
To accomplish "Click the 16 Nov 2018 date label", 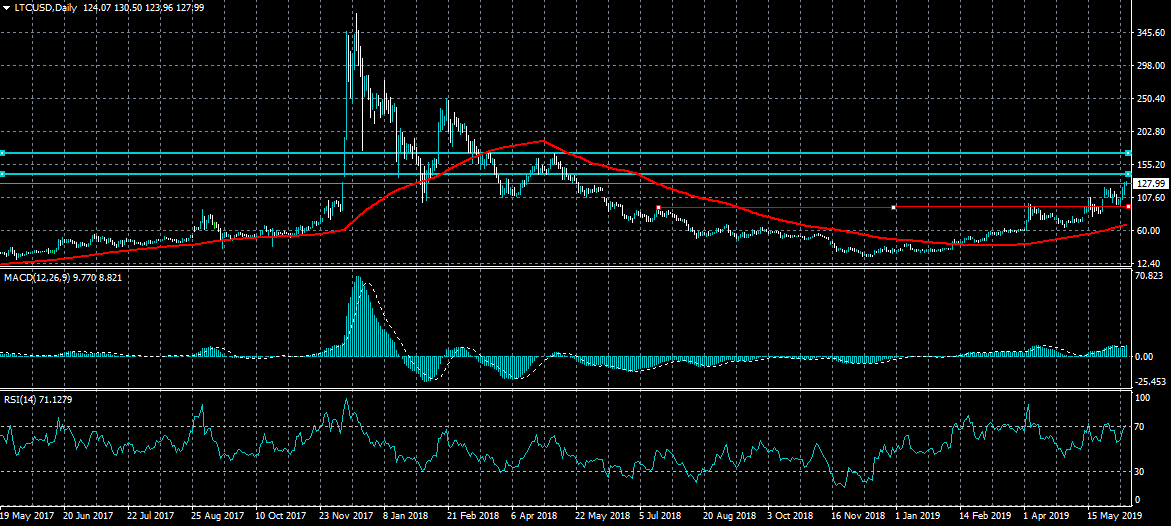I will (x=858, y=516).
